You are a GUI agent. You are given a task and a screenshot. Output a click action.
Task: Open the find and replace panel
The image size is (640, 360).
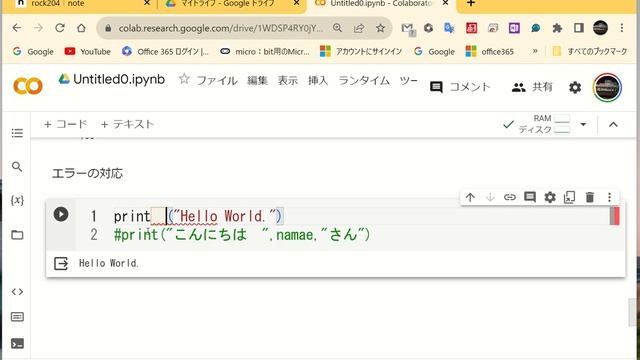[x=17, y=167]
